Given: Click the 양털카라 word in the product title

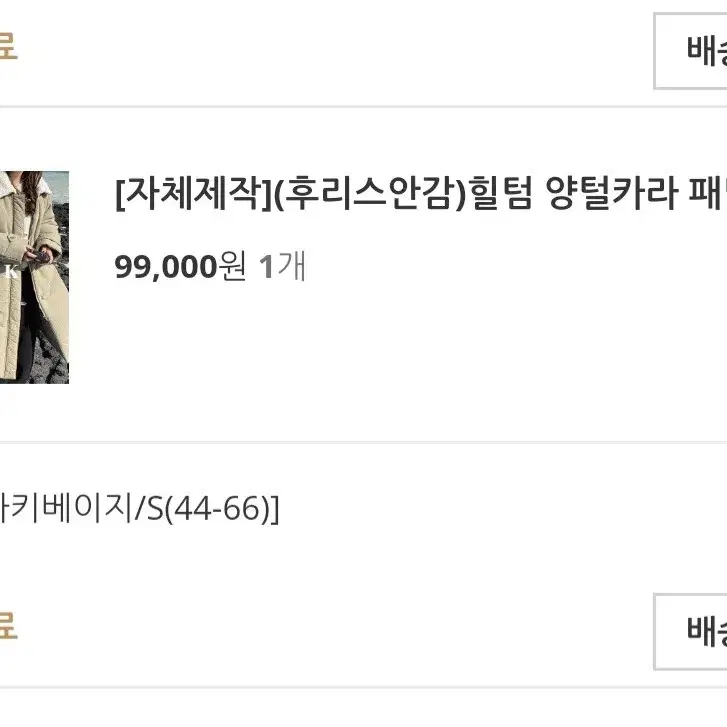Looking at the screenshot, I should click(x=612, y=193).
